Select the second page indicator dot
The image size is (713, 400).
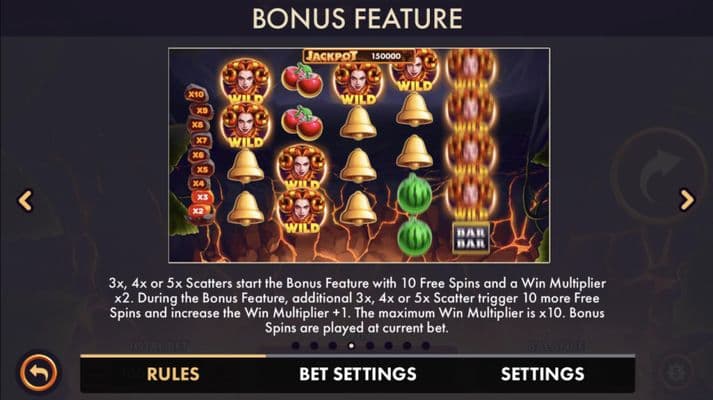coord(314,346)
